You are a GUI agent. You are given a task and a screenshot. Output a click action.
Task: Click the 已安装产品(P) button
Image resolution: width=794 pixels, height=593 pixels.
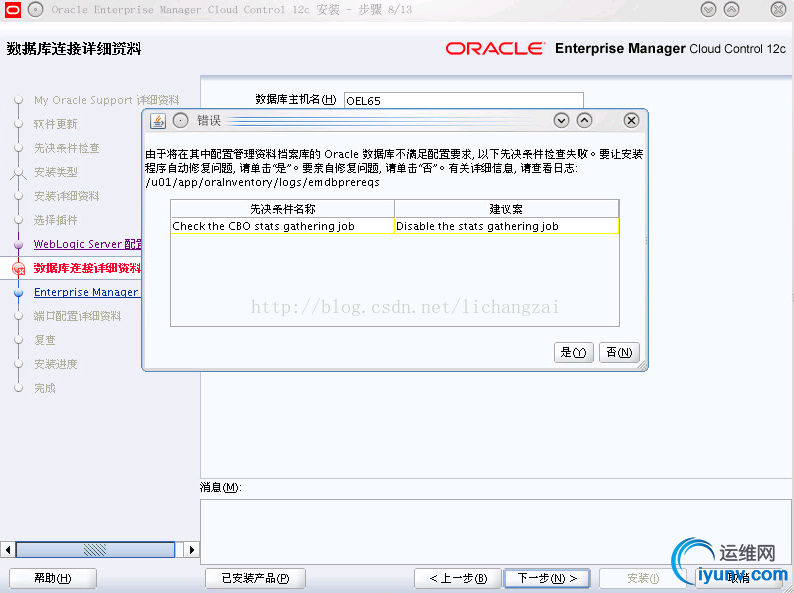pyautogui.click(x=255, y=578)
